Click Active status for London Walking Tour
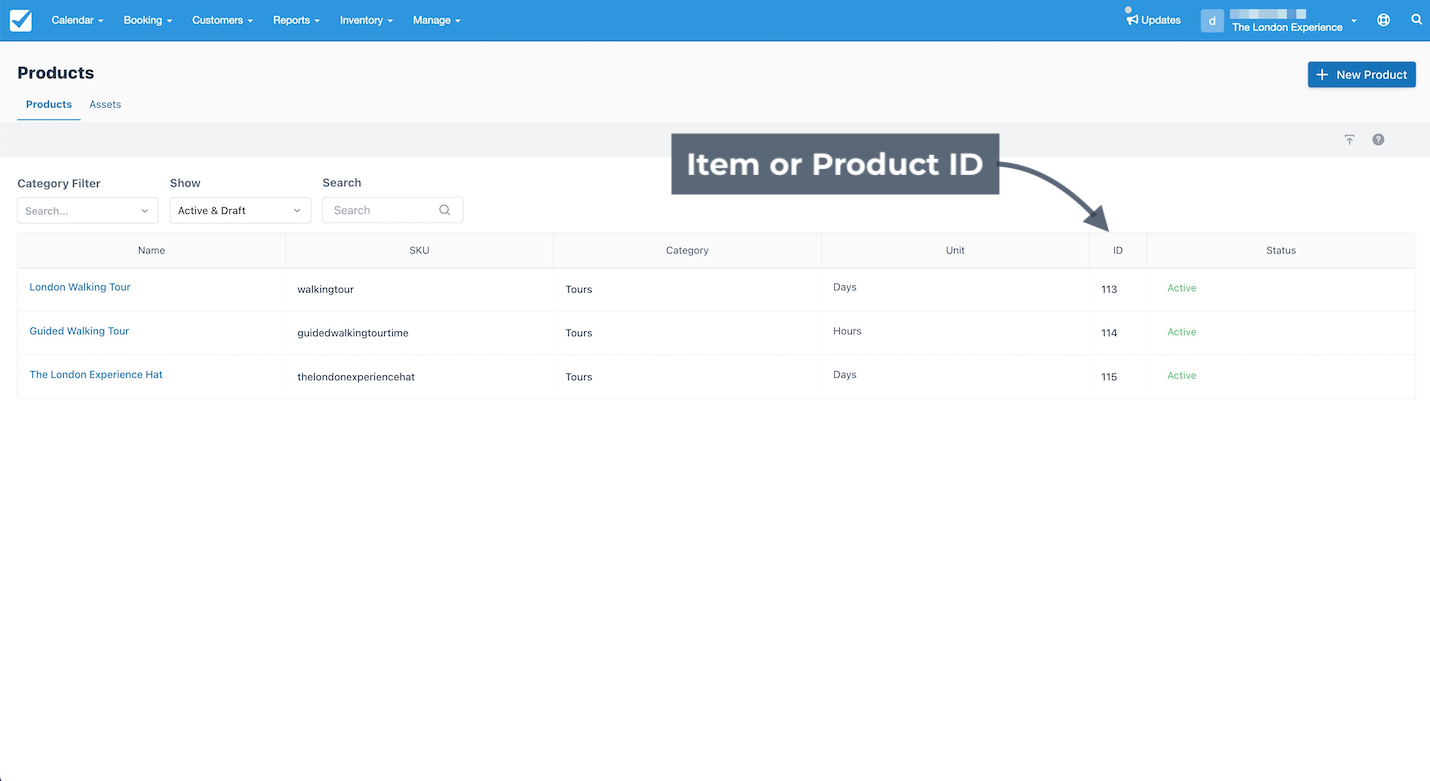Screen dimensions: 1430x781 [x=1182, y=288]
